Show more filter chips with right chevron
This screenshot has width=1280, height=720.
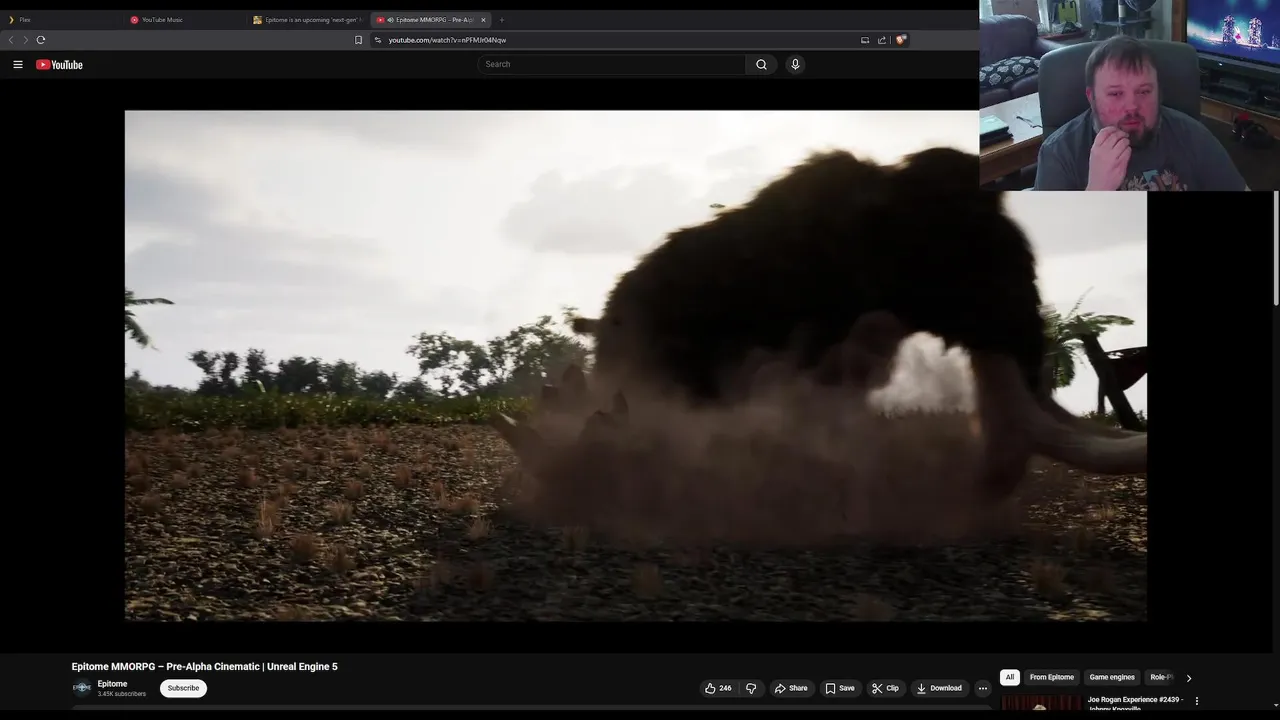pos(1189,678)
